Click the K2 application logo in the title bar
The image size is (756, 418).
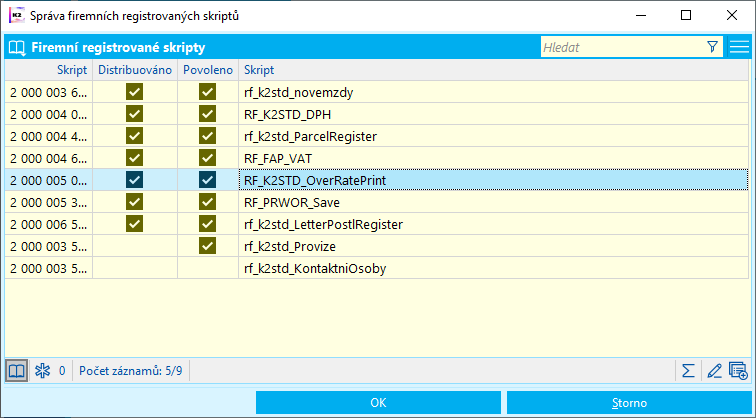17,15
